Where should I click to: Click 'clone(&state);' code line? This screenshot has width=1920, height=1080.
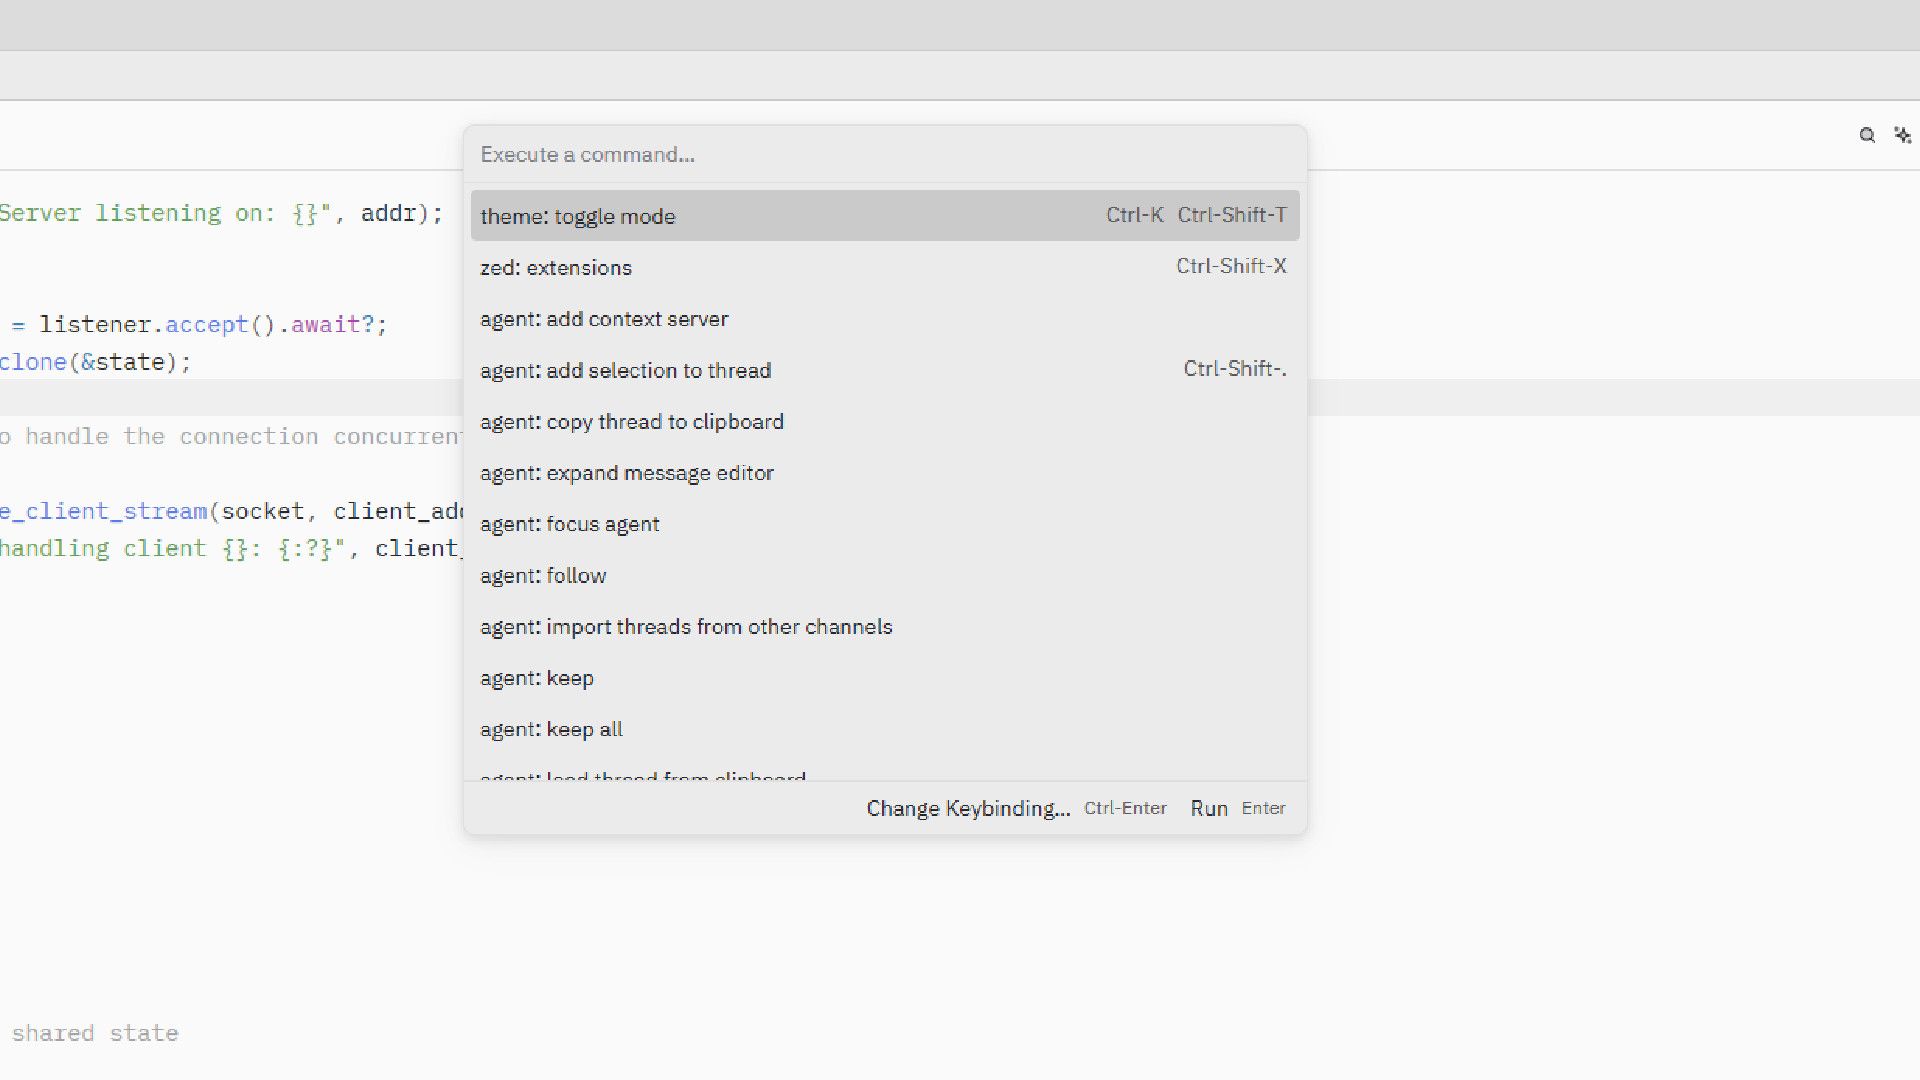pyautogui.click(x=95, y=362)
